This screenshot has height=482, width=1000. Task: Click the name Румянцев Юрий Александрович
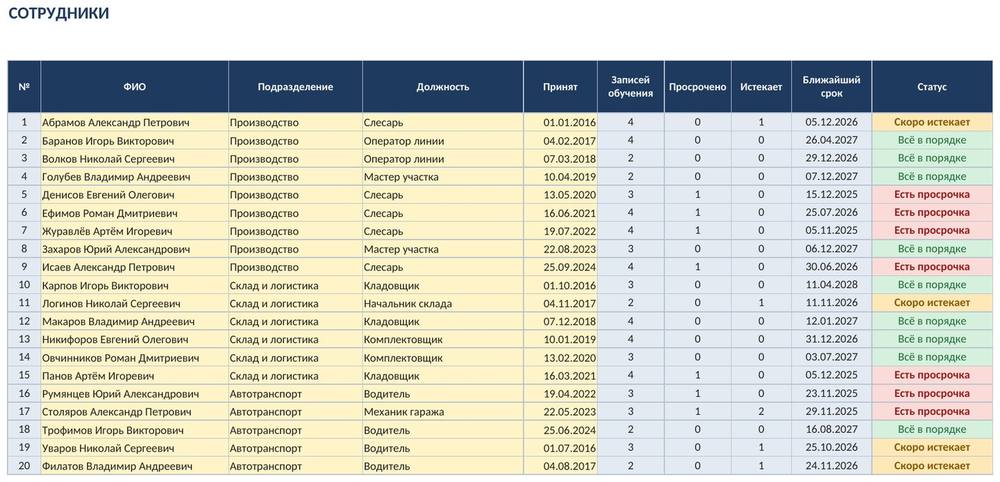pos(121,394)
